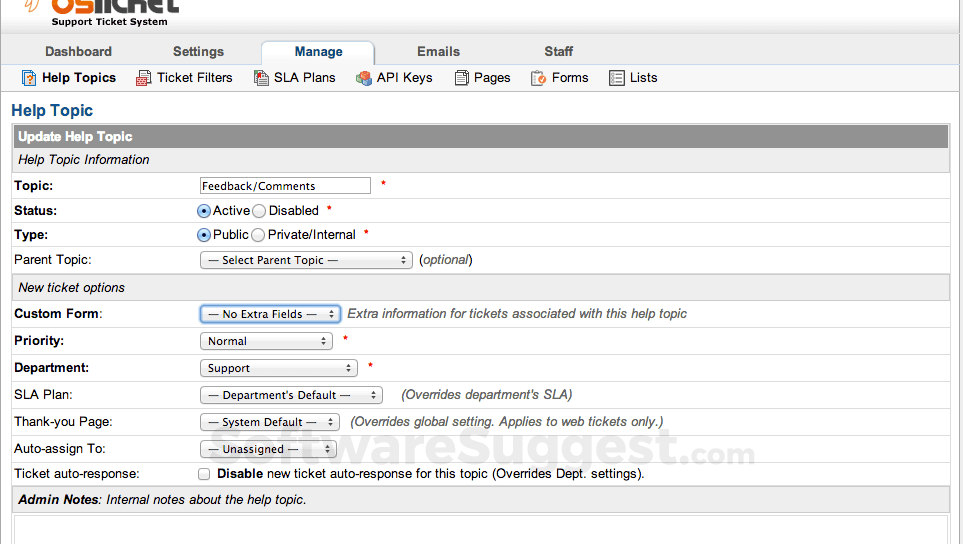Click the Topic name text field
The width and height of the screenshot is (963, 544).
click(x=285, y=186)
